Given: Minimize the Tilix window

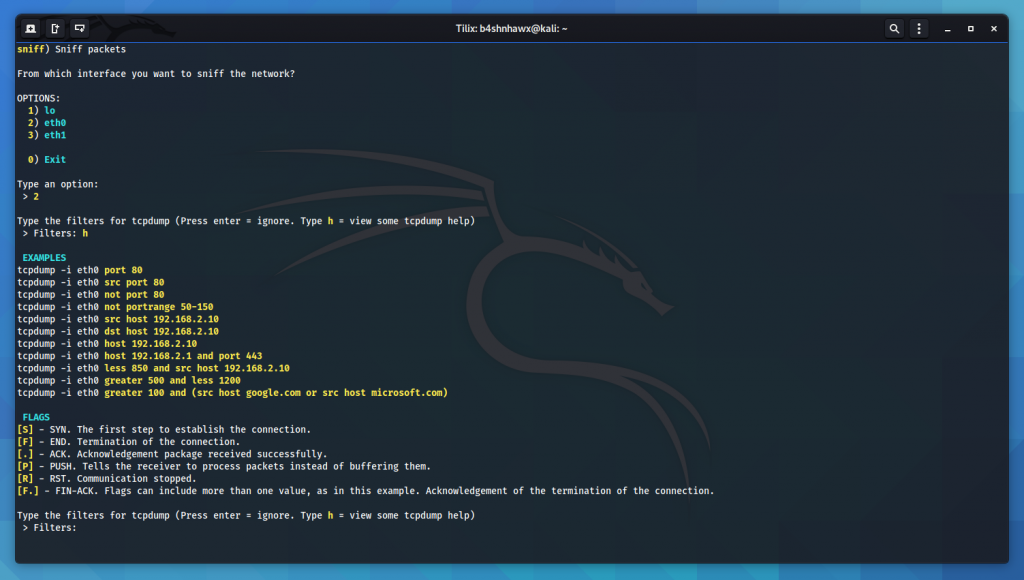Looking at the screenshot, I should click(947, 29).
